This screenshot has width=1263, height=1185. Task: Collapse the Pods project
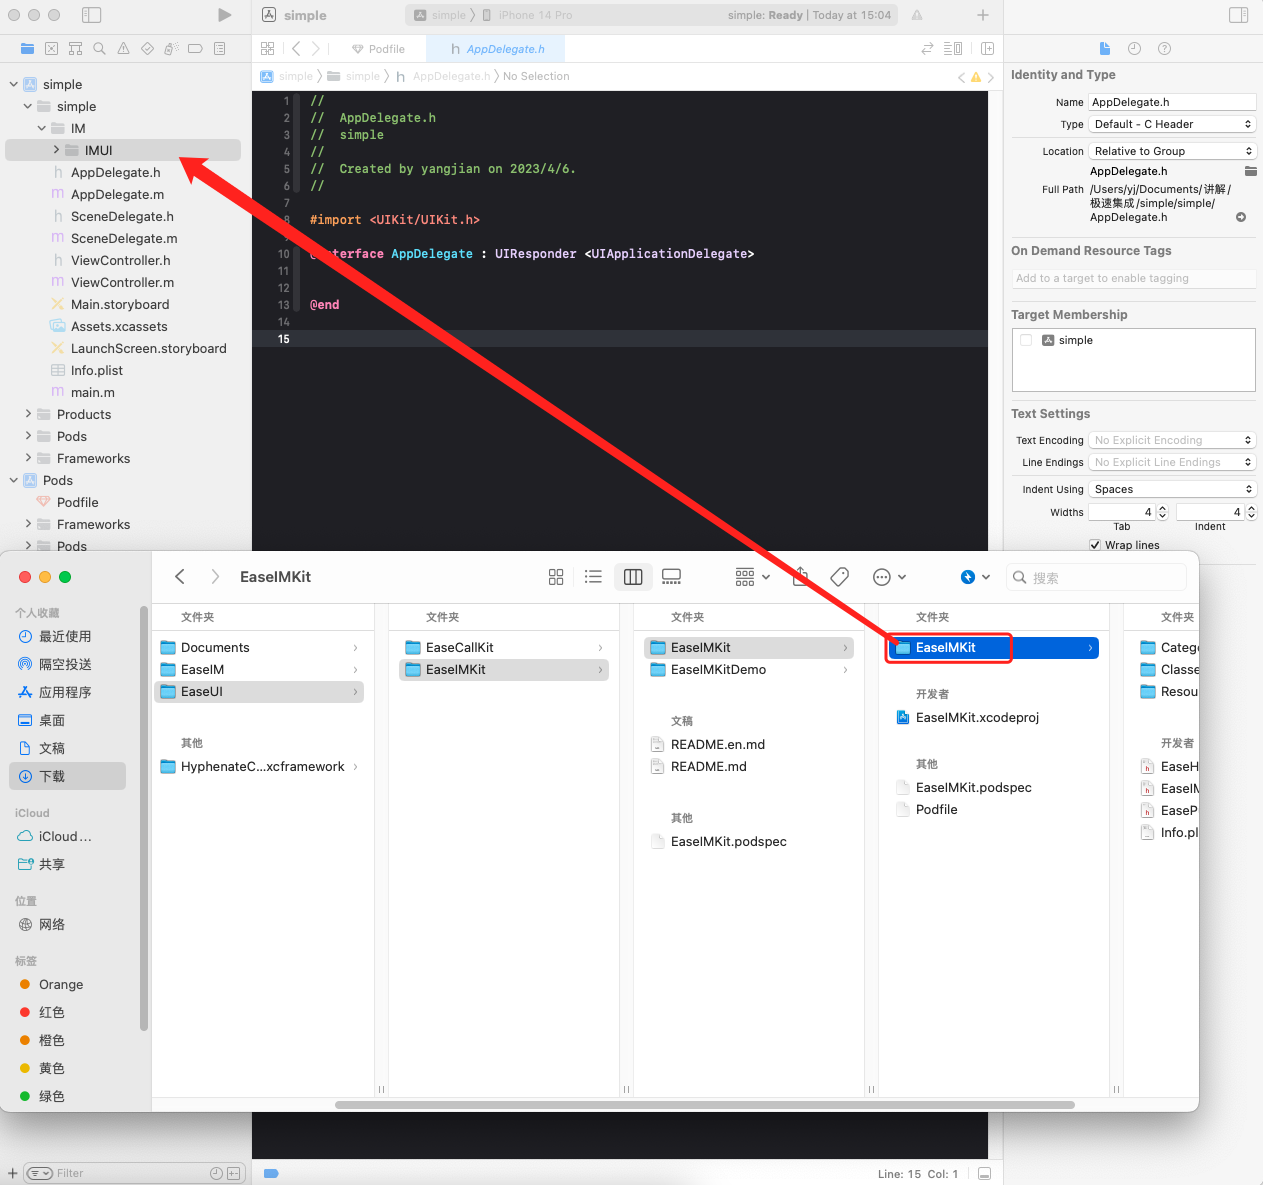14,480
